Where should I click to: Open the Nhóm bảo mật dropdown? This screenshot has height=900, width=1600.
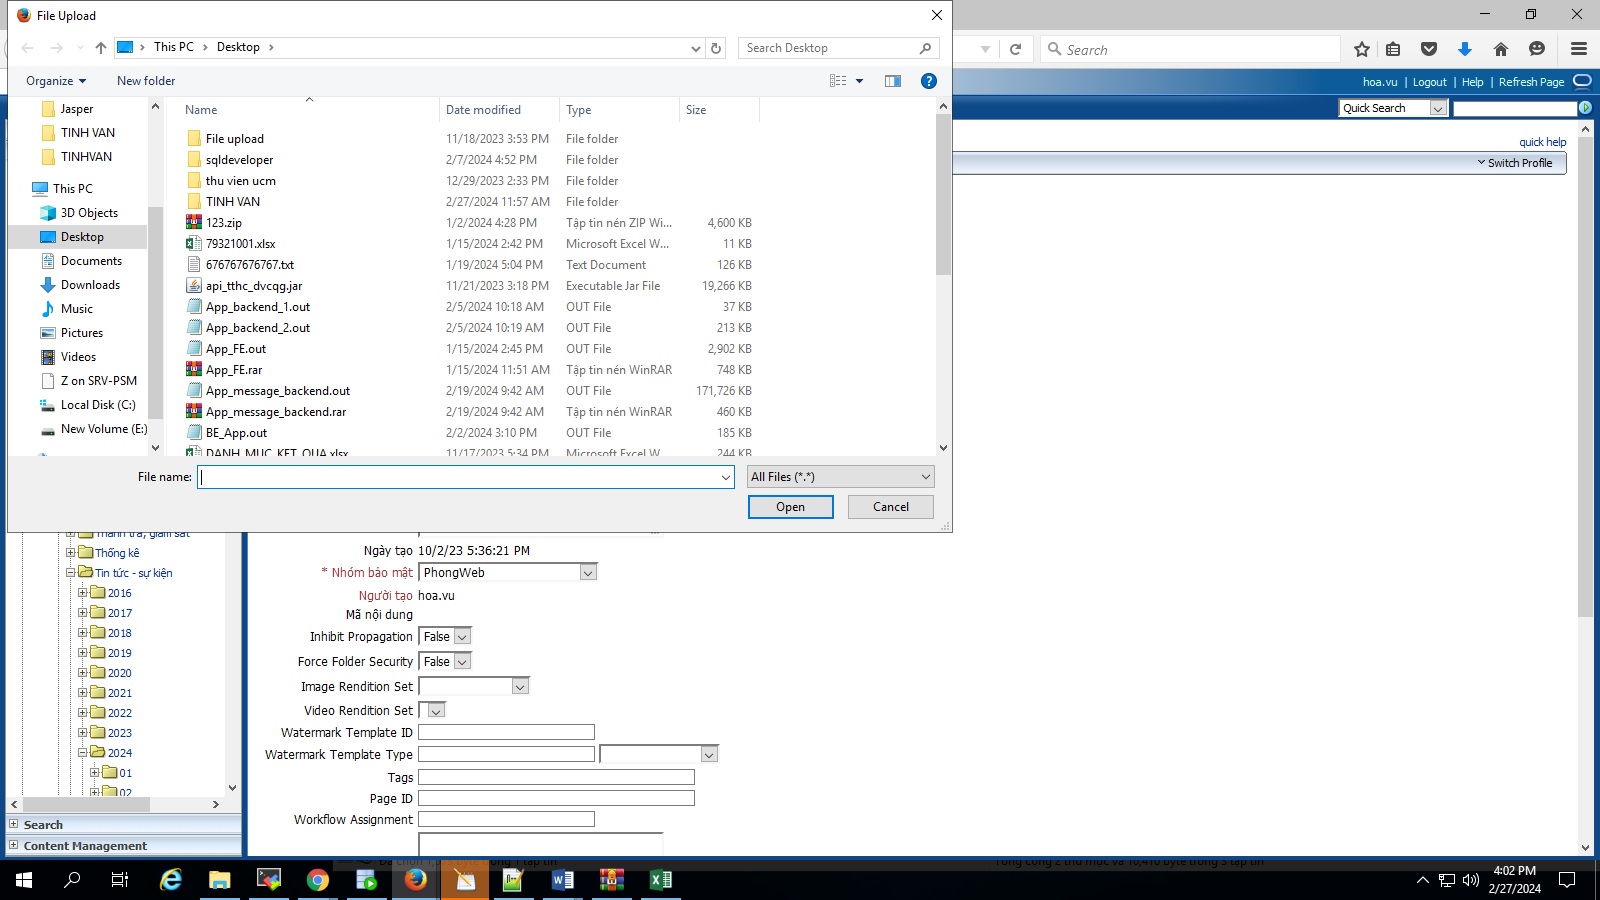pos(588,573)
